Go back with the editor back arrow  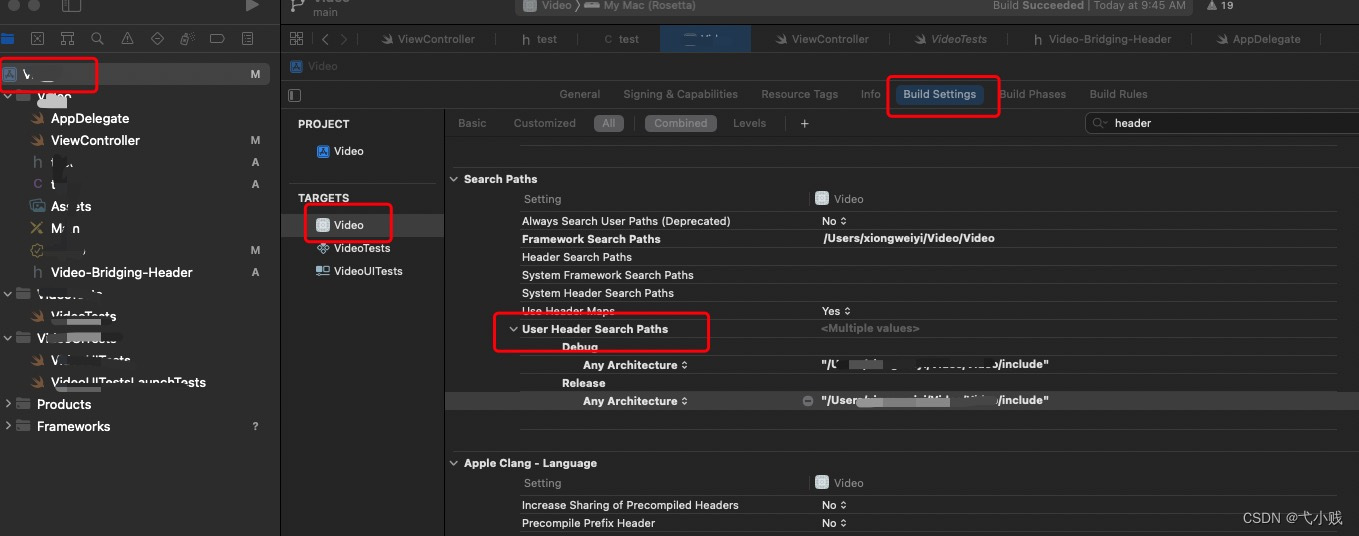(325, 39)
